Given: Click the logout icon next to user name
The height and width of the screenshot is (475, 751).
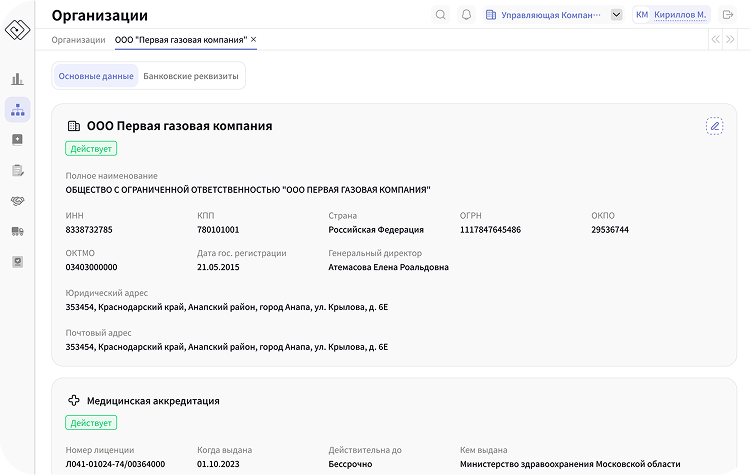Looking at the screenshot, I should [x=728, y=15].
